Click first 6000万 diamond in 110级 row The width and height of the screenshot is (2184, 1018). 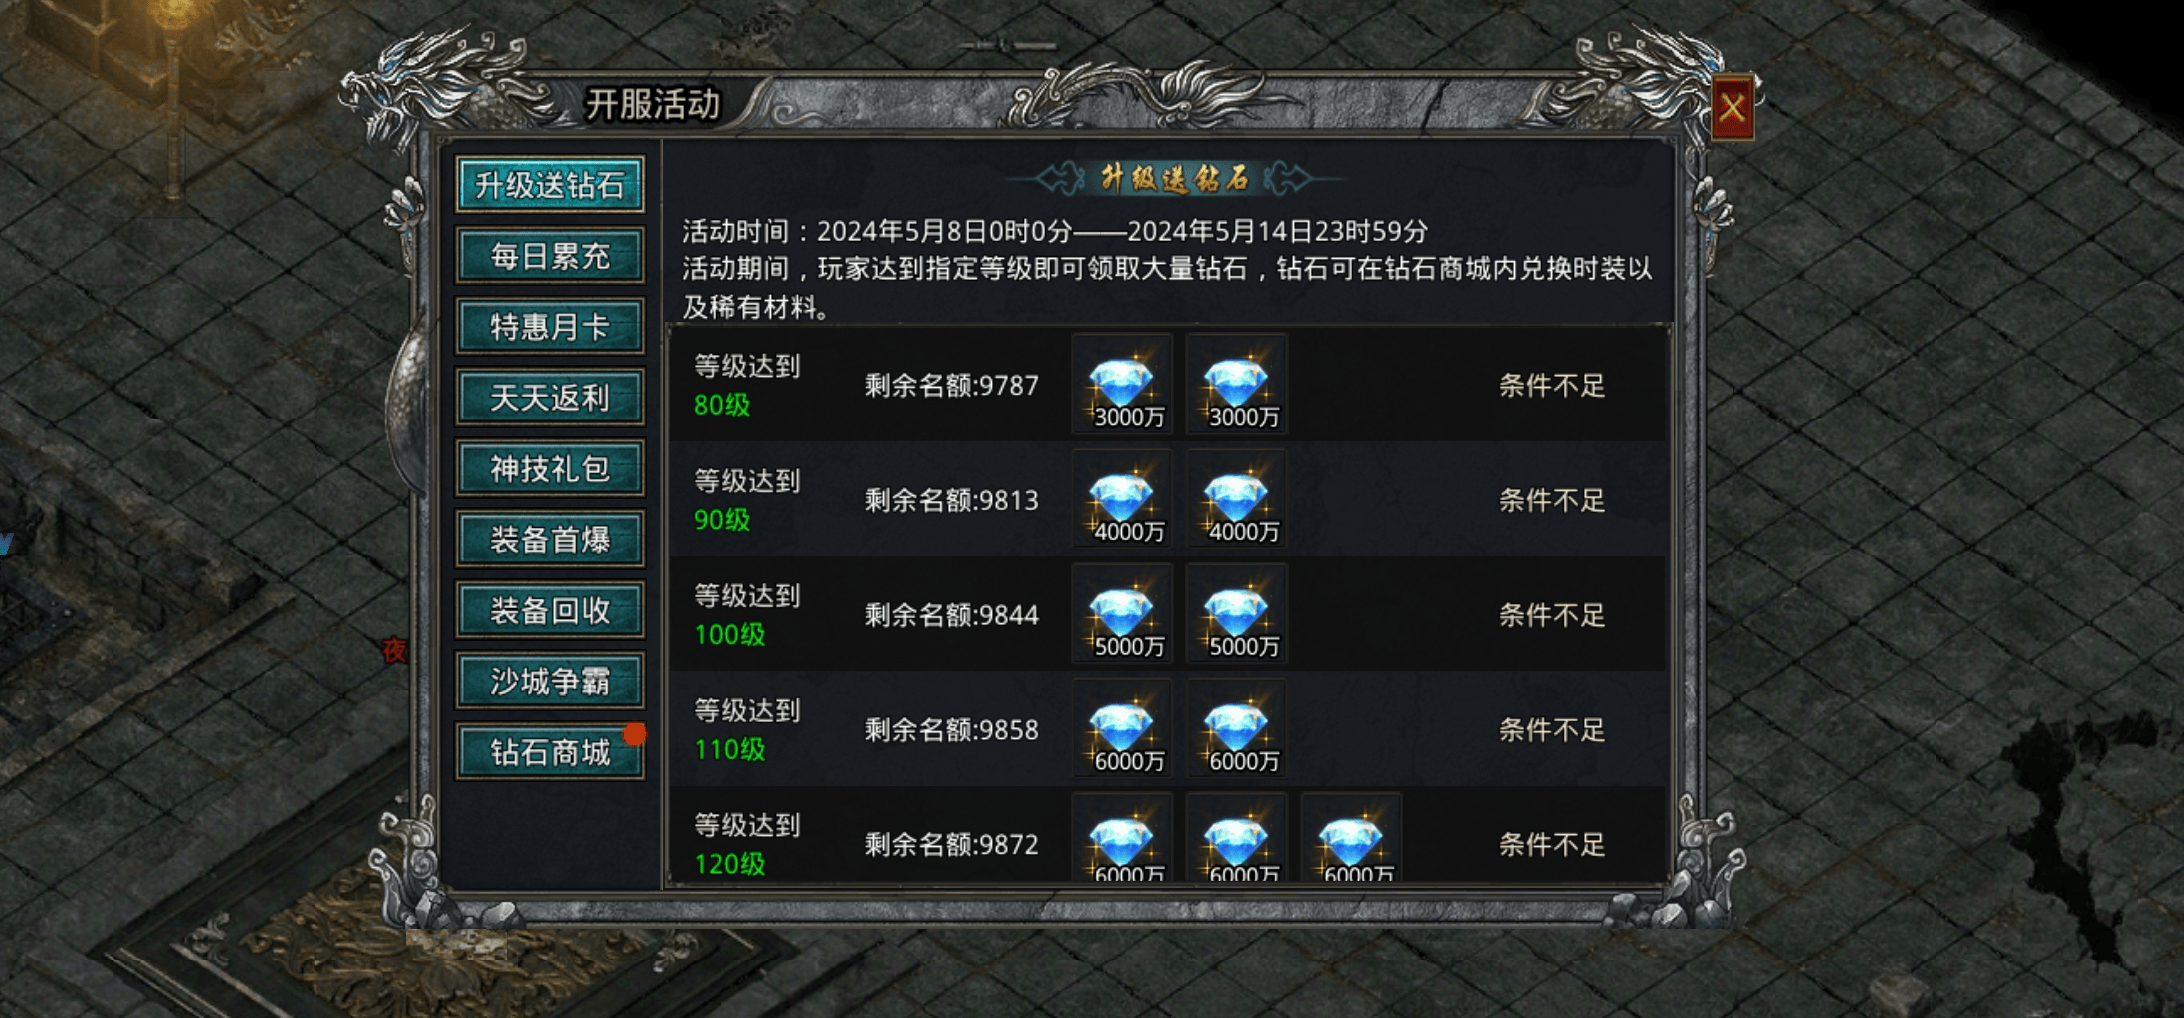(1121, 729)
